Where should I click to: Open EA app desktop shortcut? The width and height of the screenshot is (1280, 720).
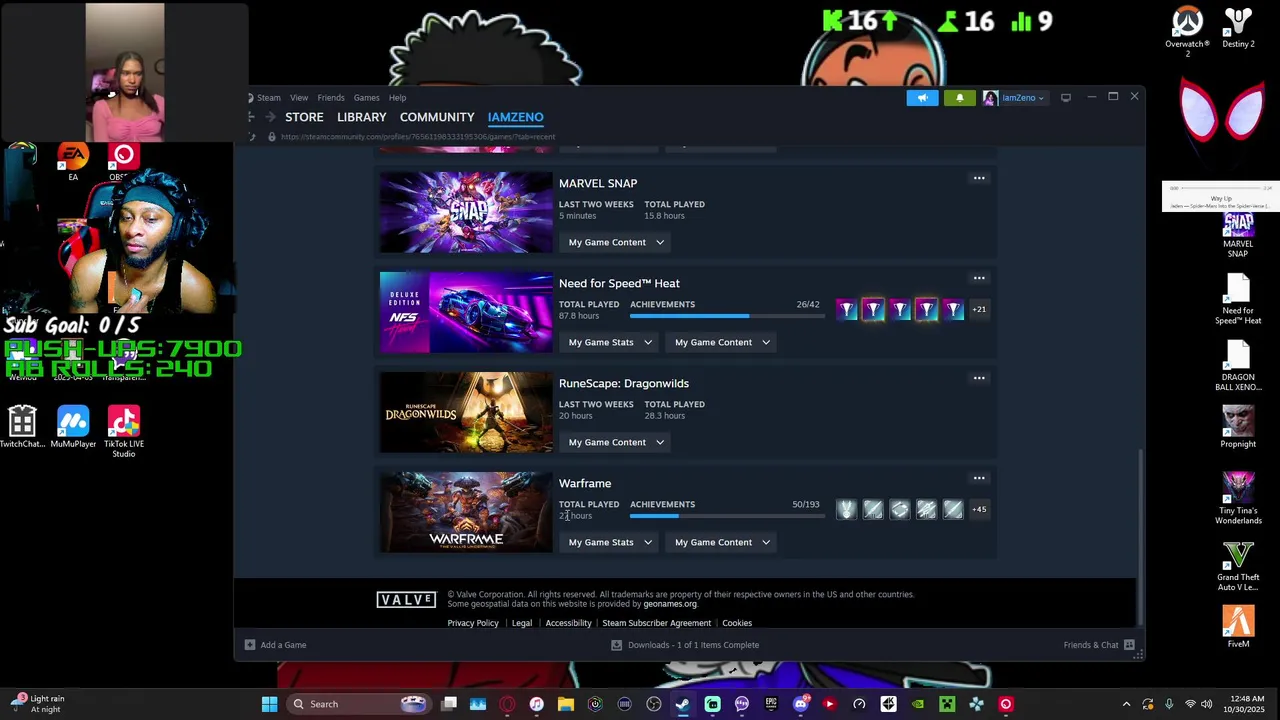[x=73, y=162]
